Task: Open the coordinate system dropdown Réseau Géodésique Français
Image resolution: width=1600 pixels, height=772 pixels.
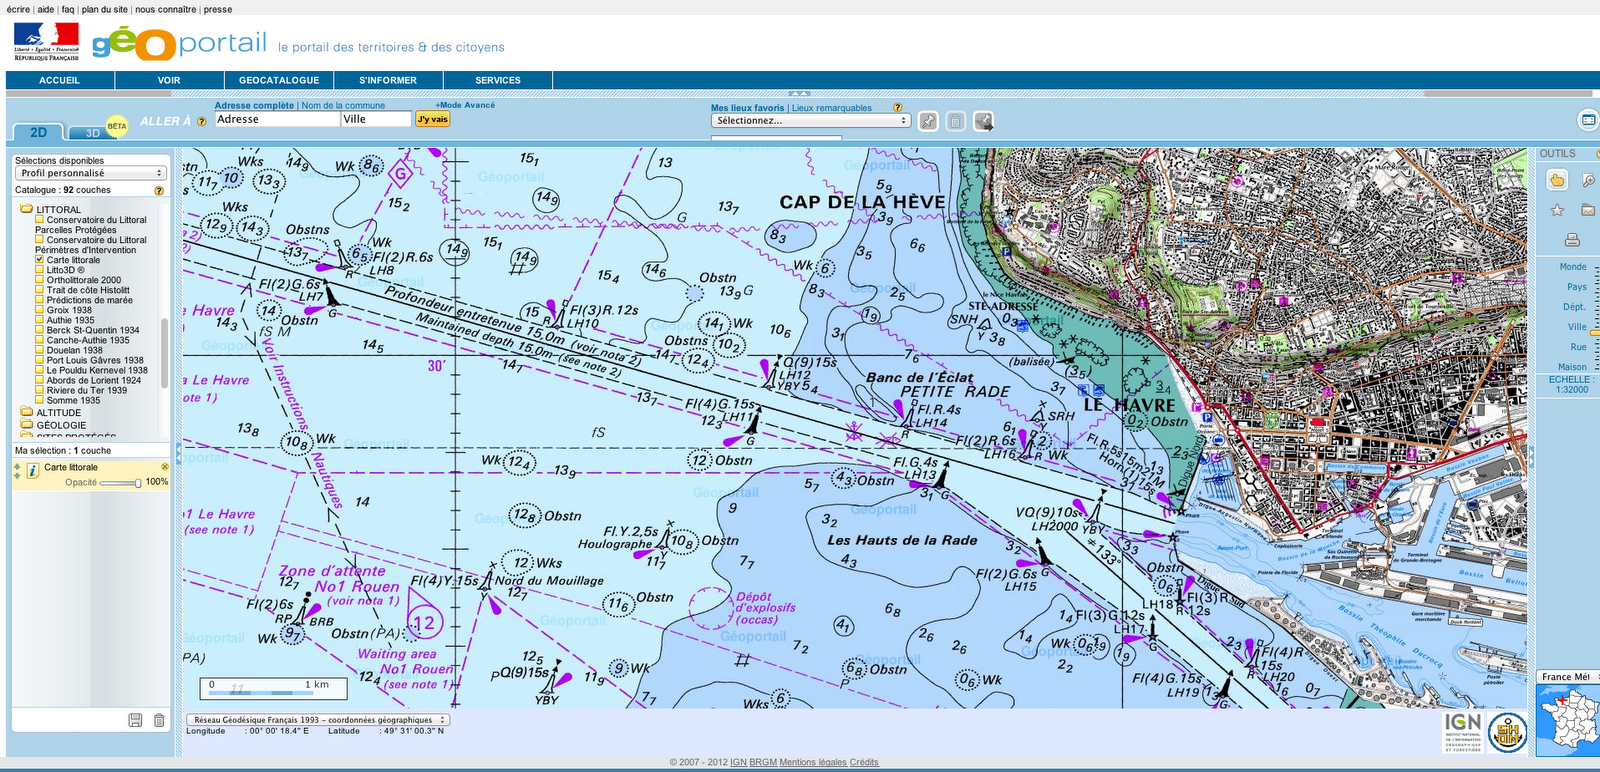Action: [x=318, y=719]
